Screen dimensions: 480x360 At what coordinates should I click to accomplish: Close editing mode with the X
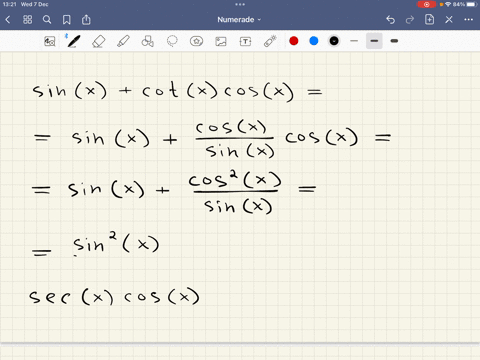[x=449, y=20]
